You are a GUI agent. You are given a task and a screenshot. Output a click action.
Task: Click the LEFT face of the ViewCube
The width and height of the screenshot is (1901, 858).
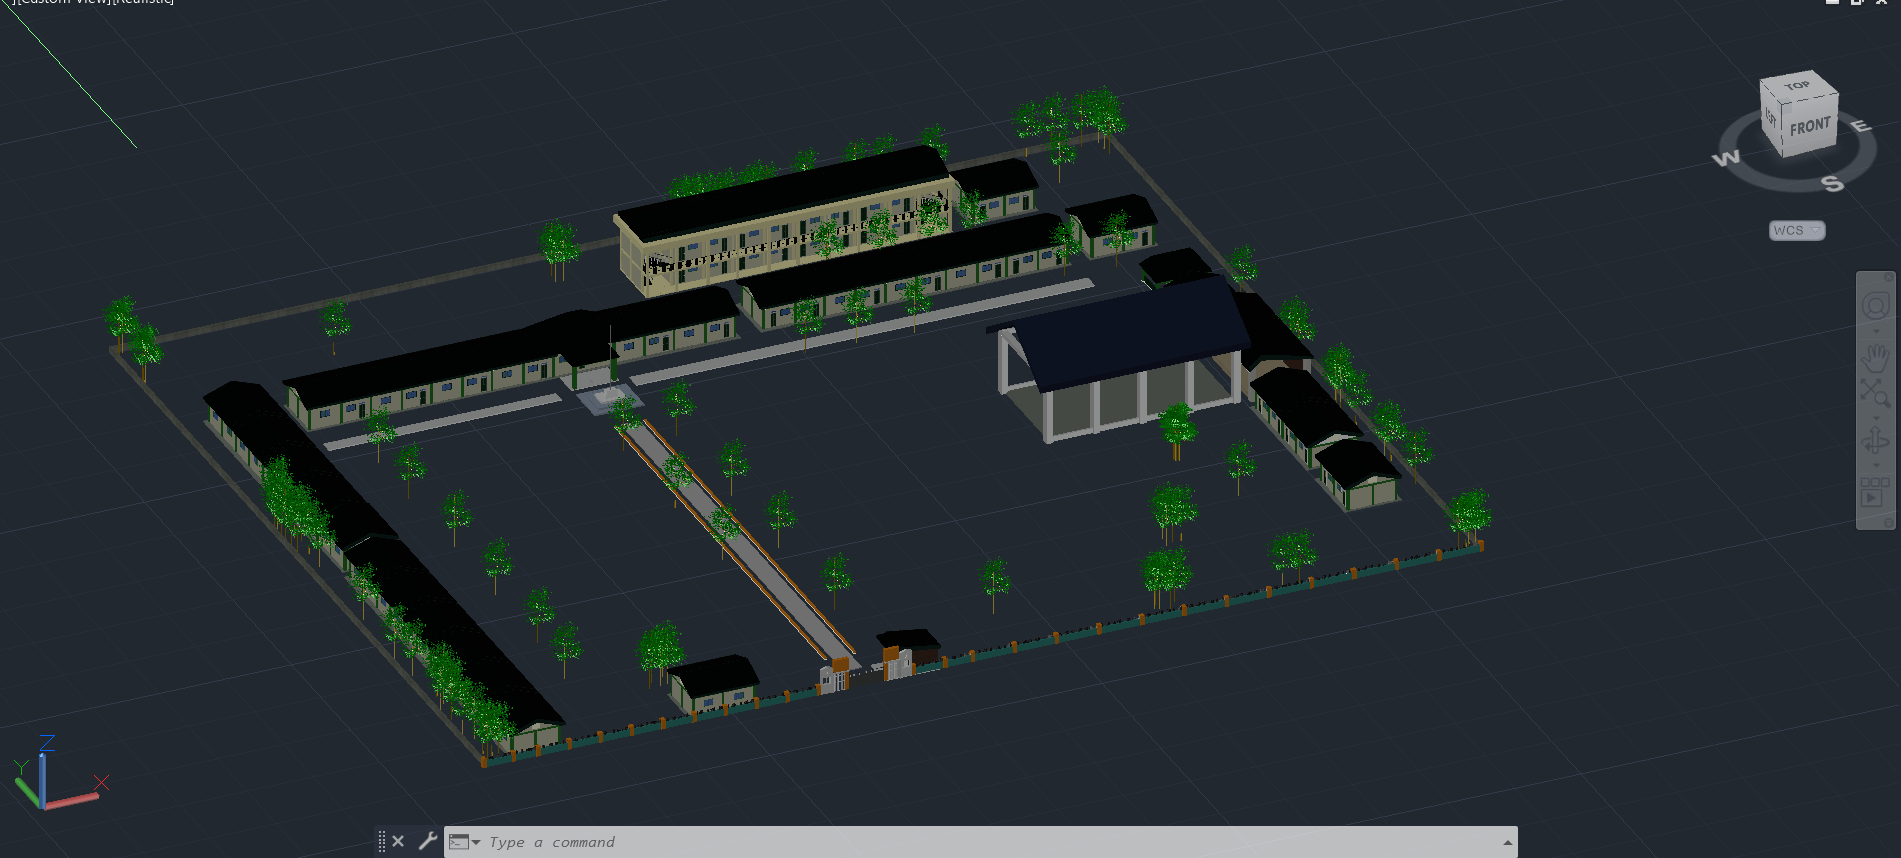point(1771,118)
